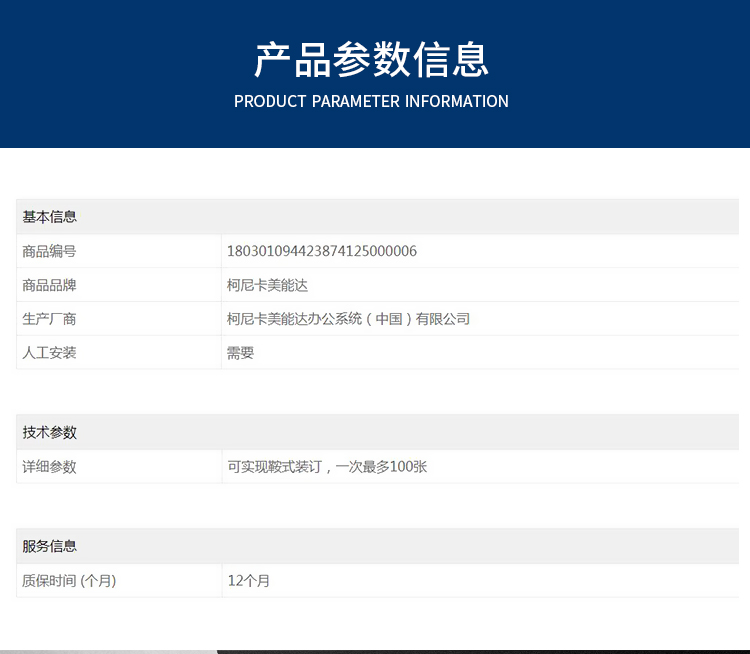The width and height of the screenshot is (750, 654).
Task: Click the 100张 sheet count in 详细参数
Action: tap(410, 467)
